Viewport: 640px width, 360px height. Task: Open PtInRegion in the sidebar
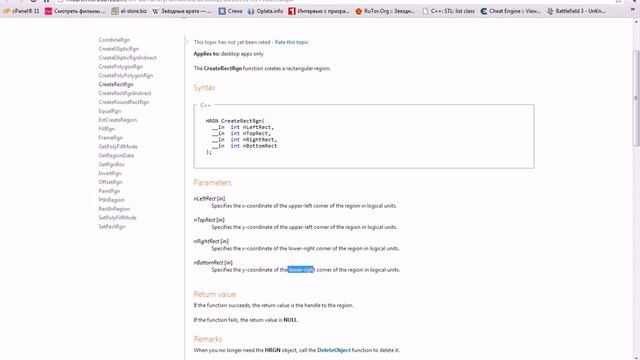pos(111,200)
